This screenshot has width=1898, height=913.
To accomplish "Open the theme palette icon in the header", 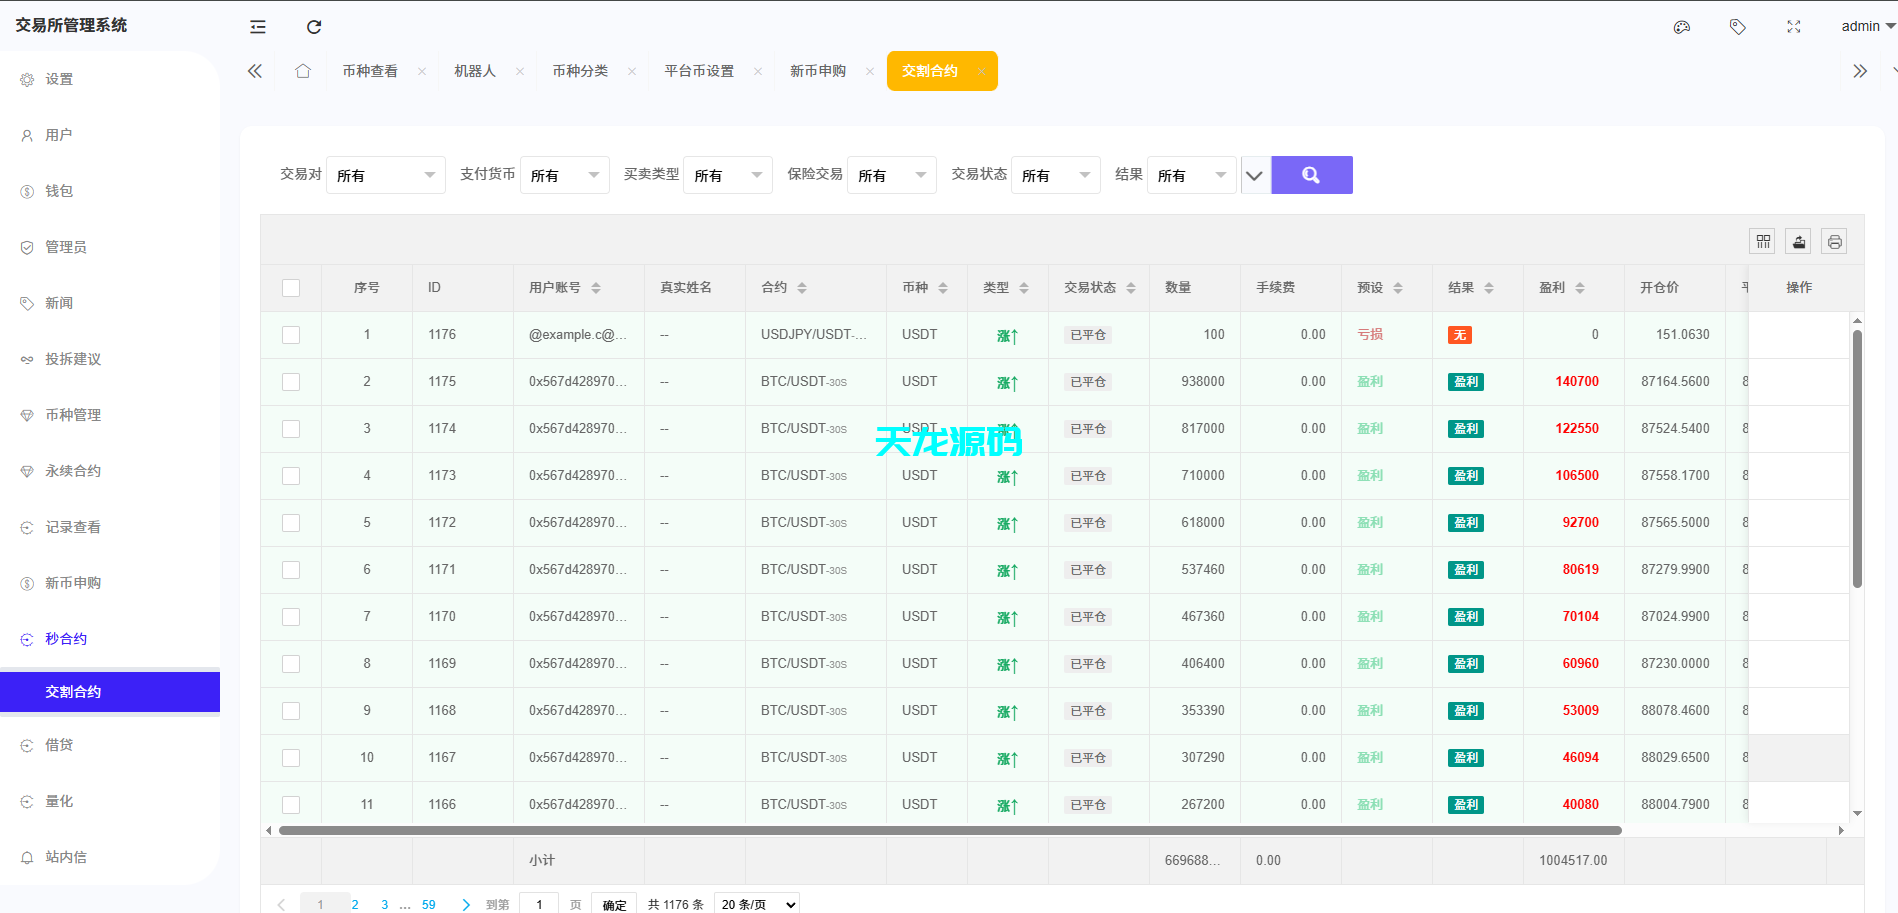I will pyautogui.click(x=1681, y=27).
